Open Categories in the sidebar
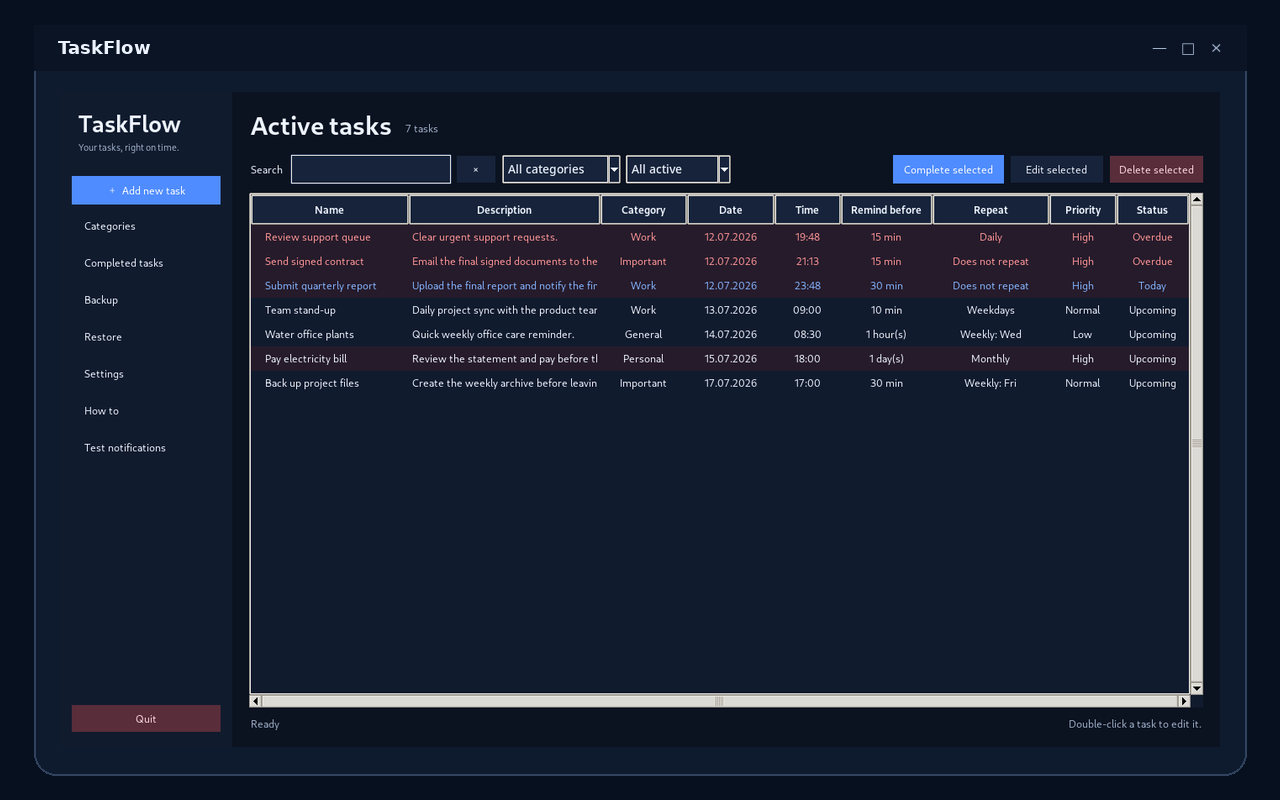 (146, 226)
